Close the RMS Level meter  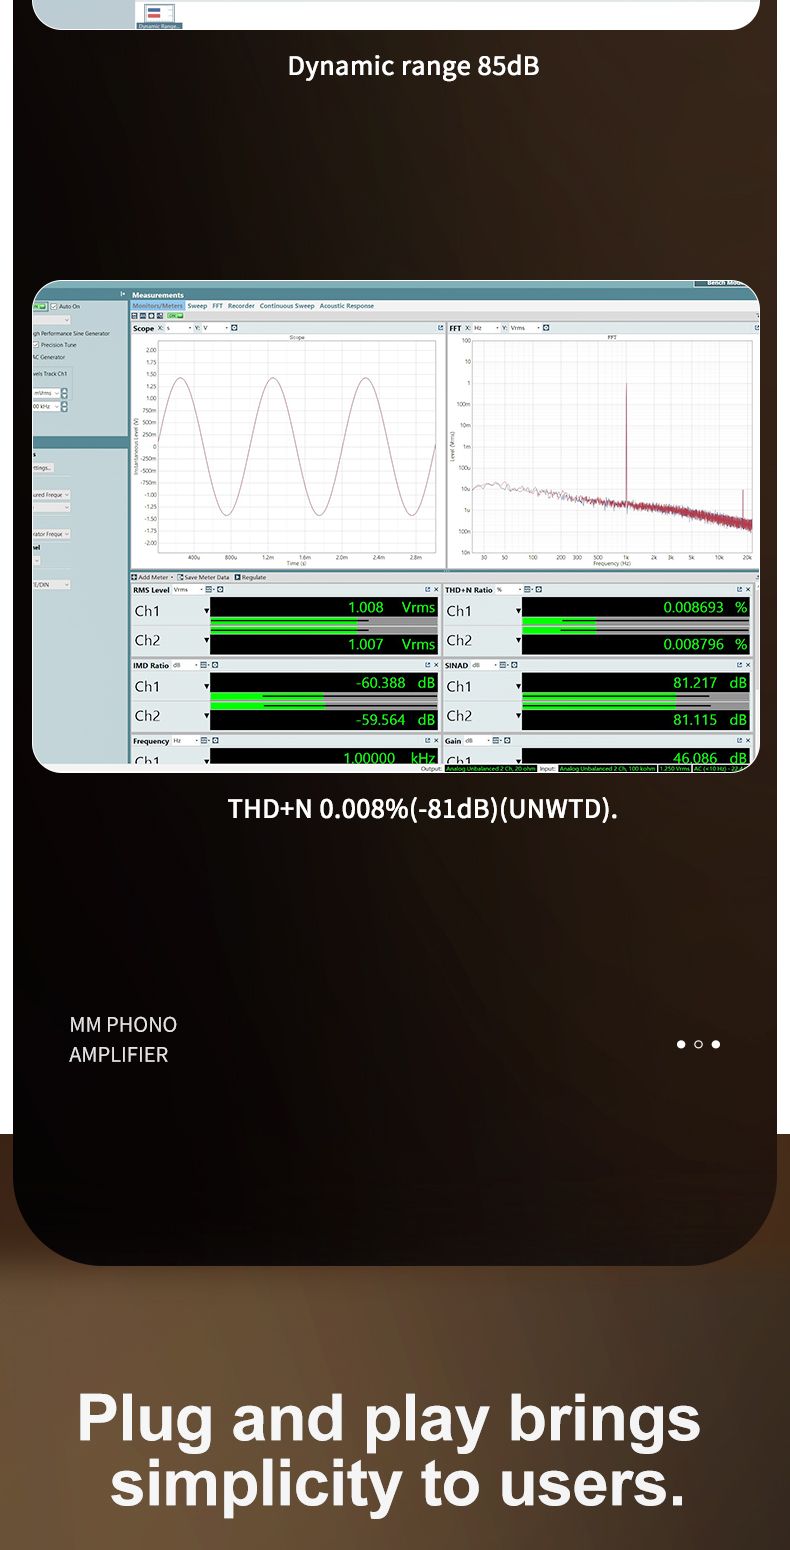point(436,590)
